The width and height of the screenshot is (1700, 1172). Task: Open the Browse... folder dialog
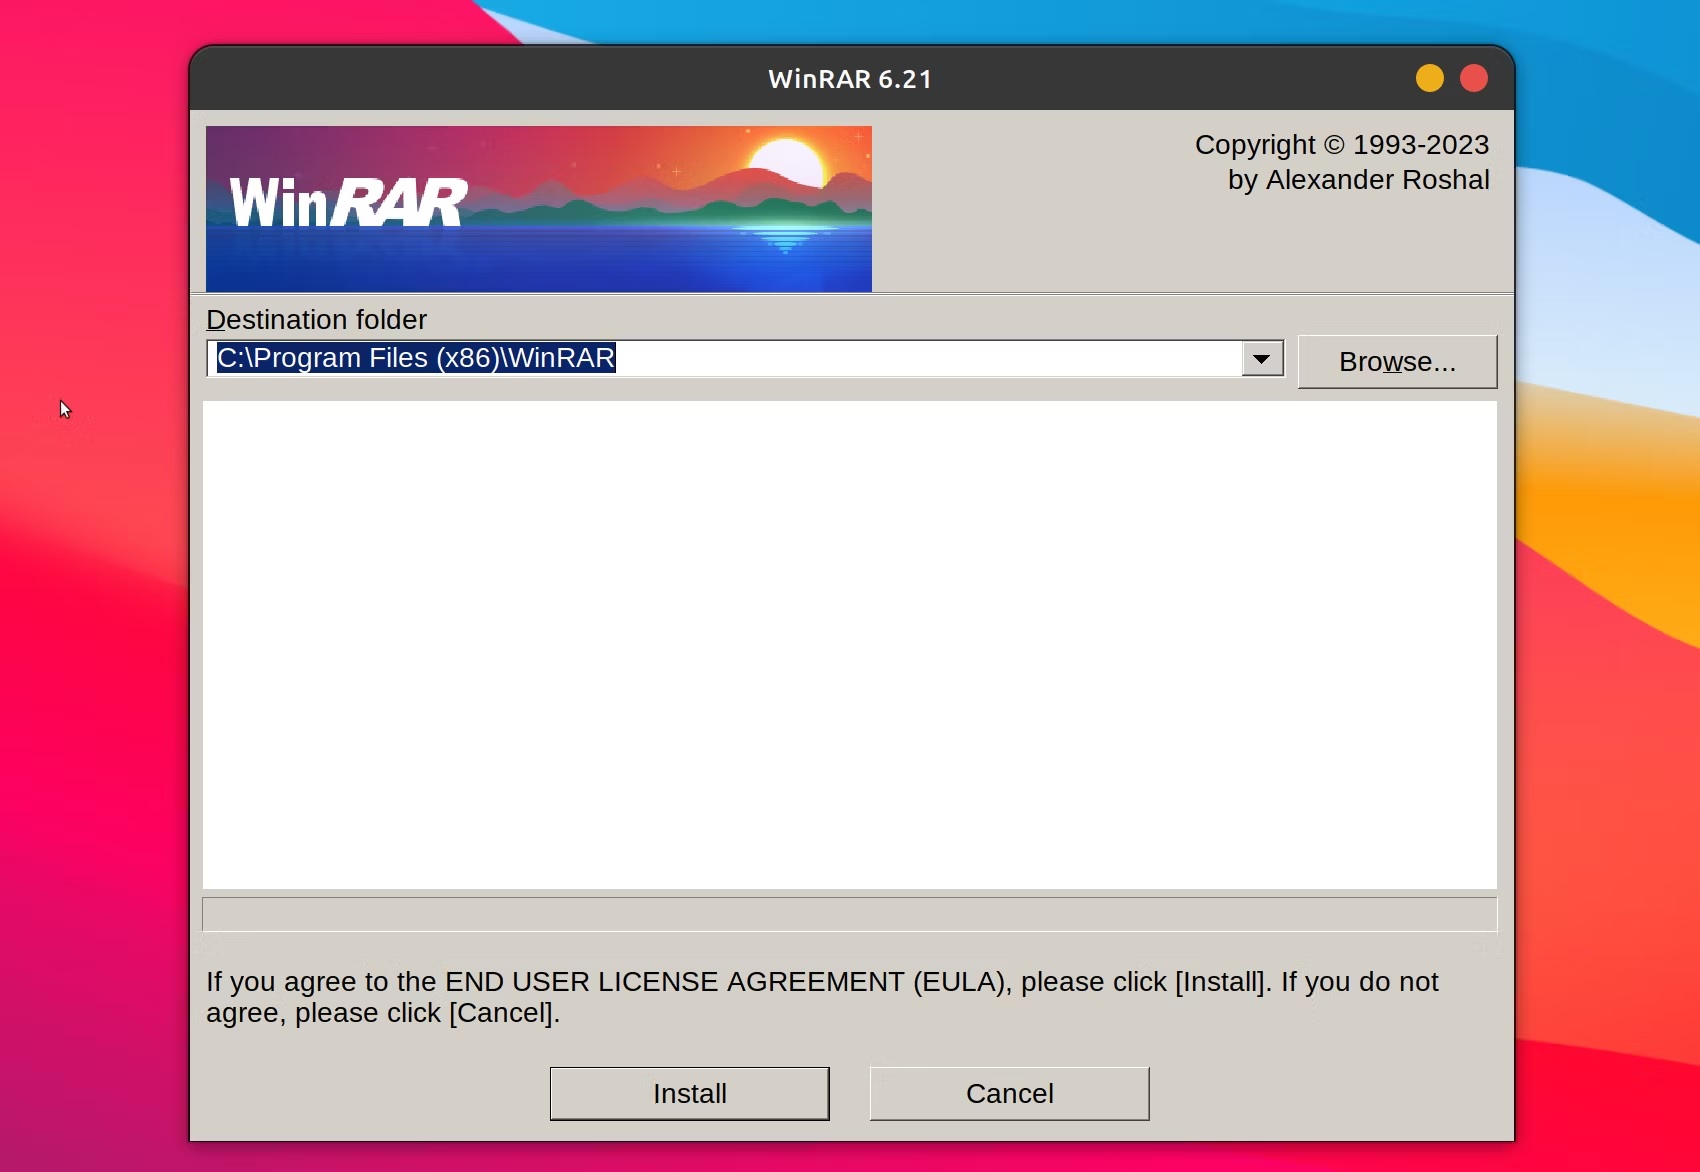coord(1397,361)
